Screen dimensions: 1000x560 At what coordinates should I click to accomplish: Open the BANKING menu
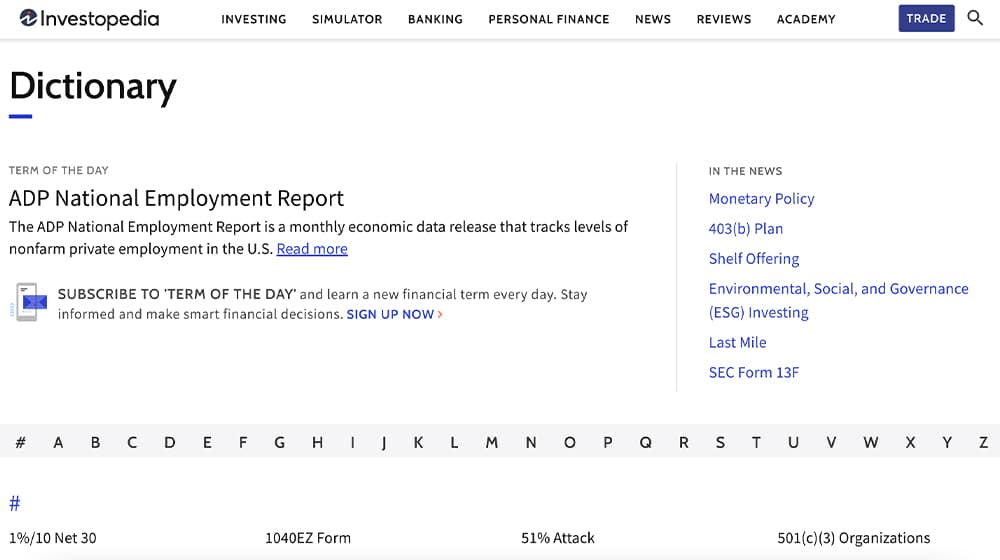(x=435, y=19)
